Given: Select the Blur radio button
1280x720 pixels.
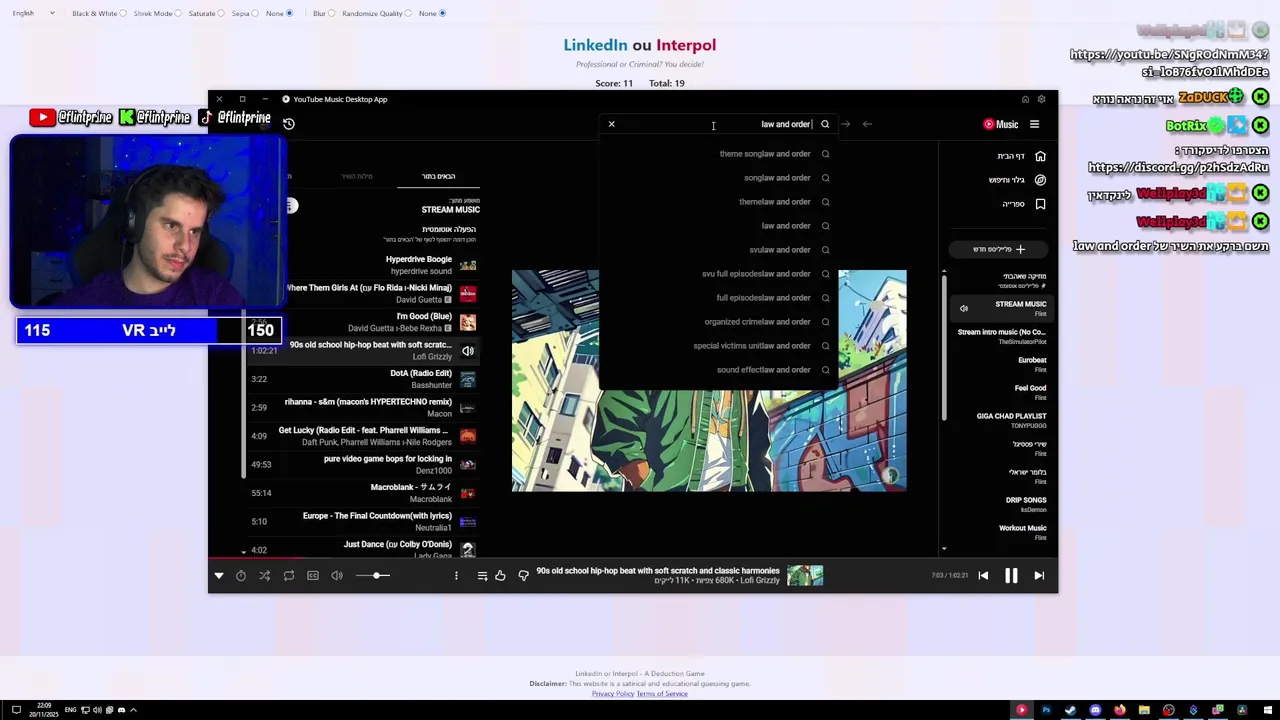Looking at the screenshot, I should point(331,14).
